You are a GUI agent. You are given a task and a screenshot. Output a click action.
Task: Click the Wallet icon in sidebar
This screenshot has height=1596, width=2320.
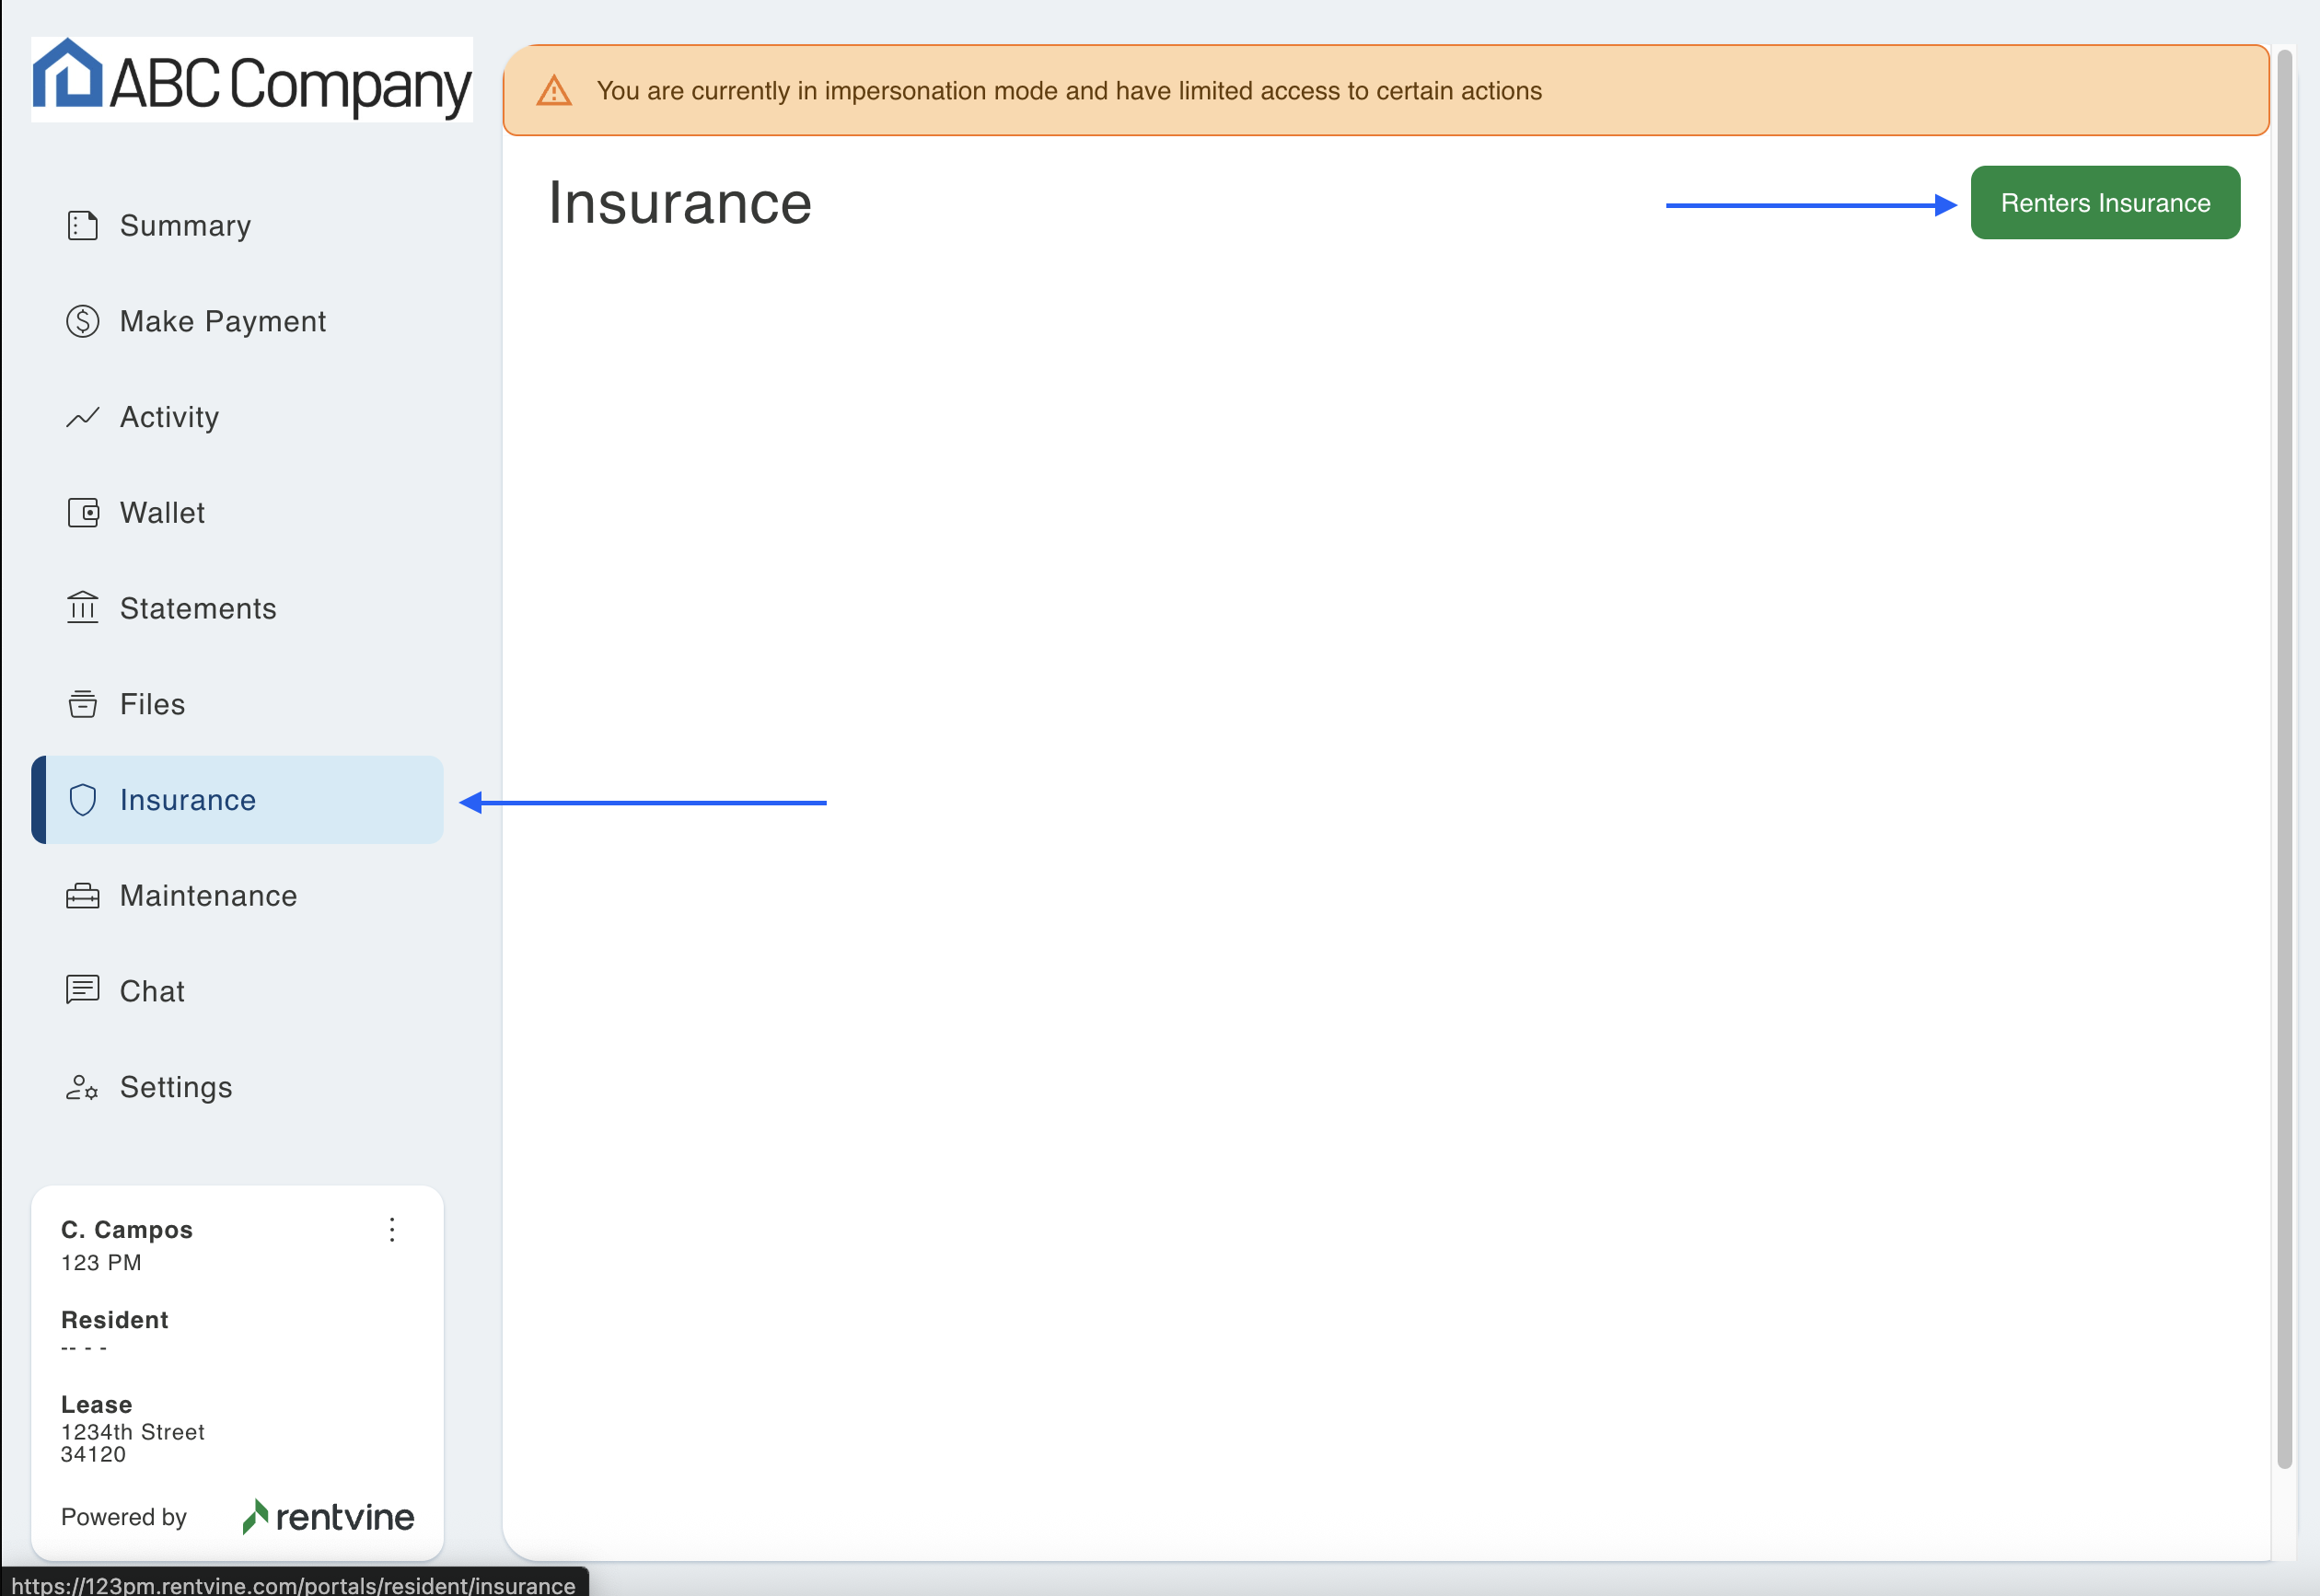point(82,513)
